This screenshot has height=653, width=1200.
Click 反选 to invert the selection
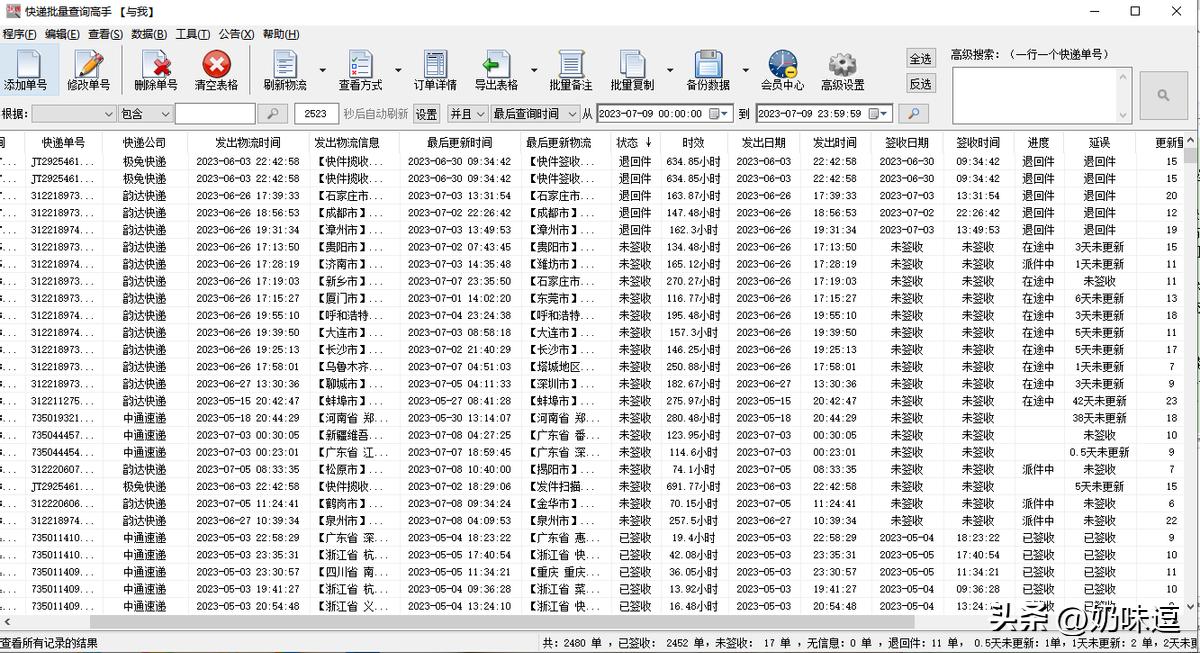pos(920,84)
